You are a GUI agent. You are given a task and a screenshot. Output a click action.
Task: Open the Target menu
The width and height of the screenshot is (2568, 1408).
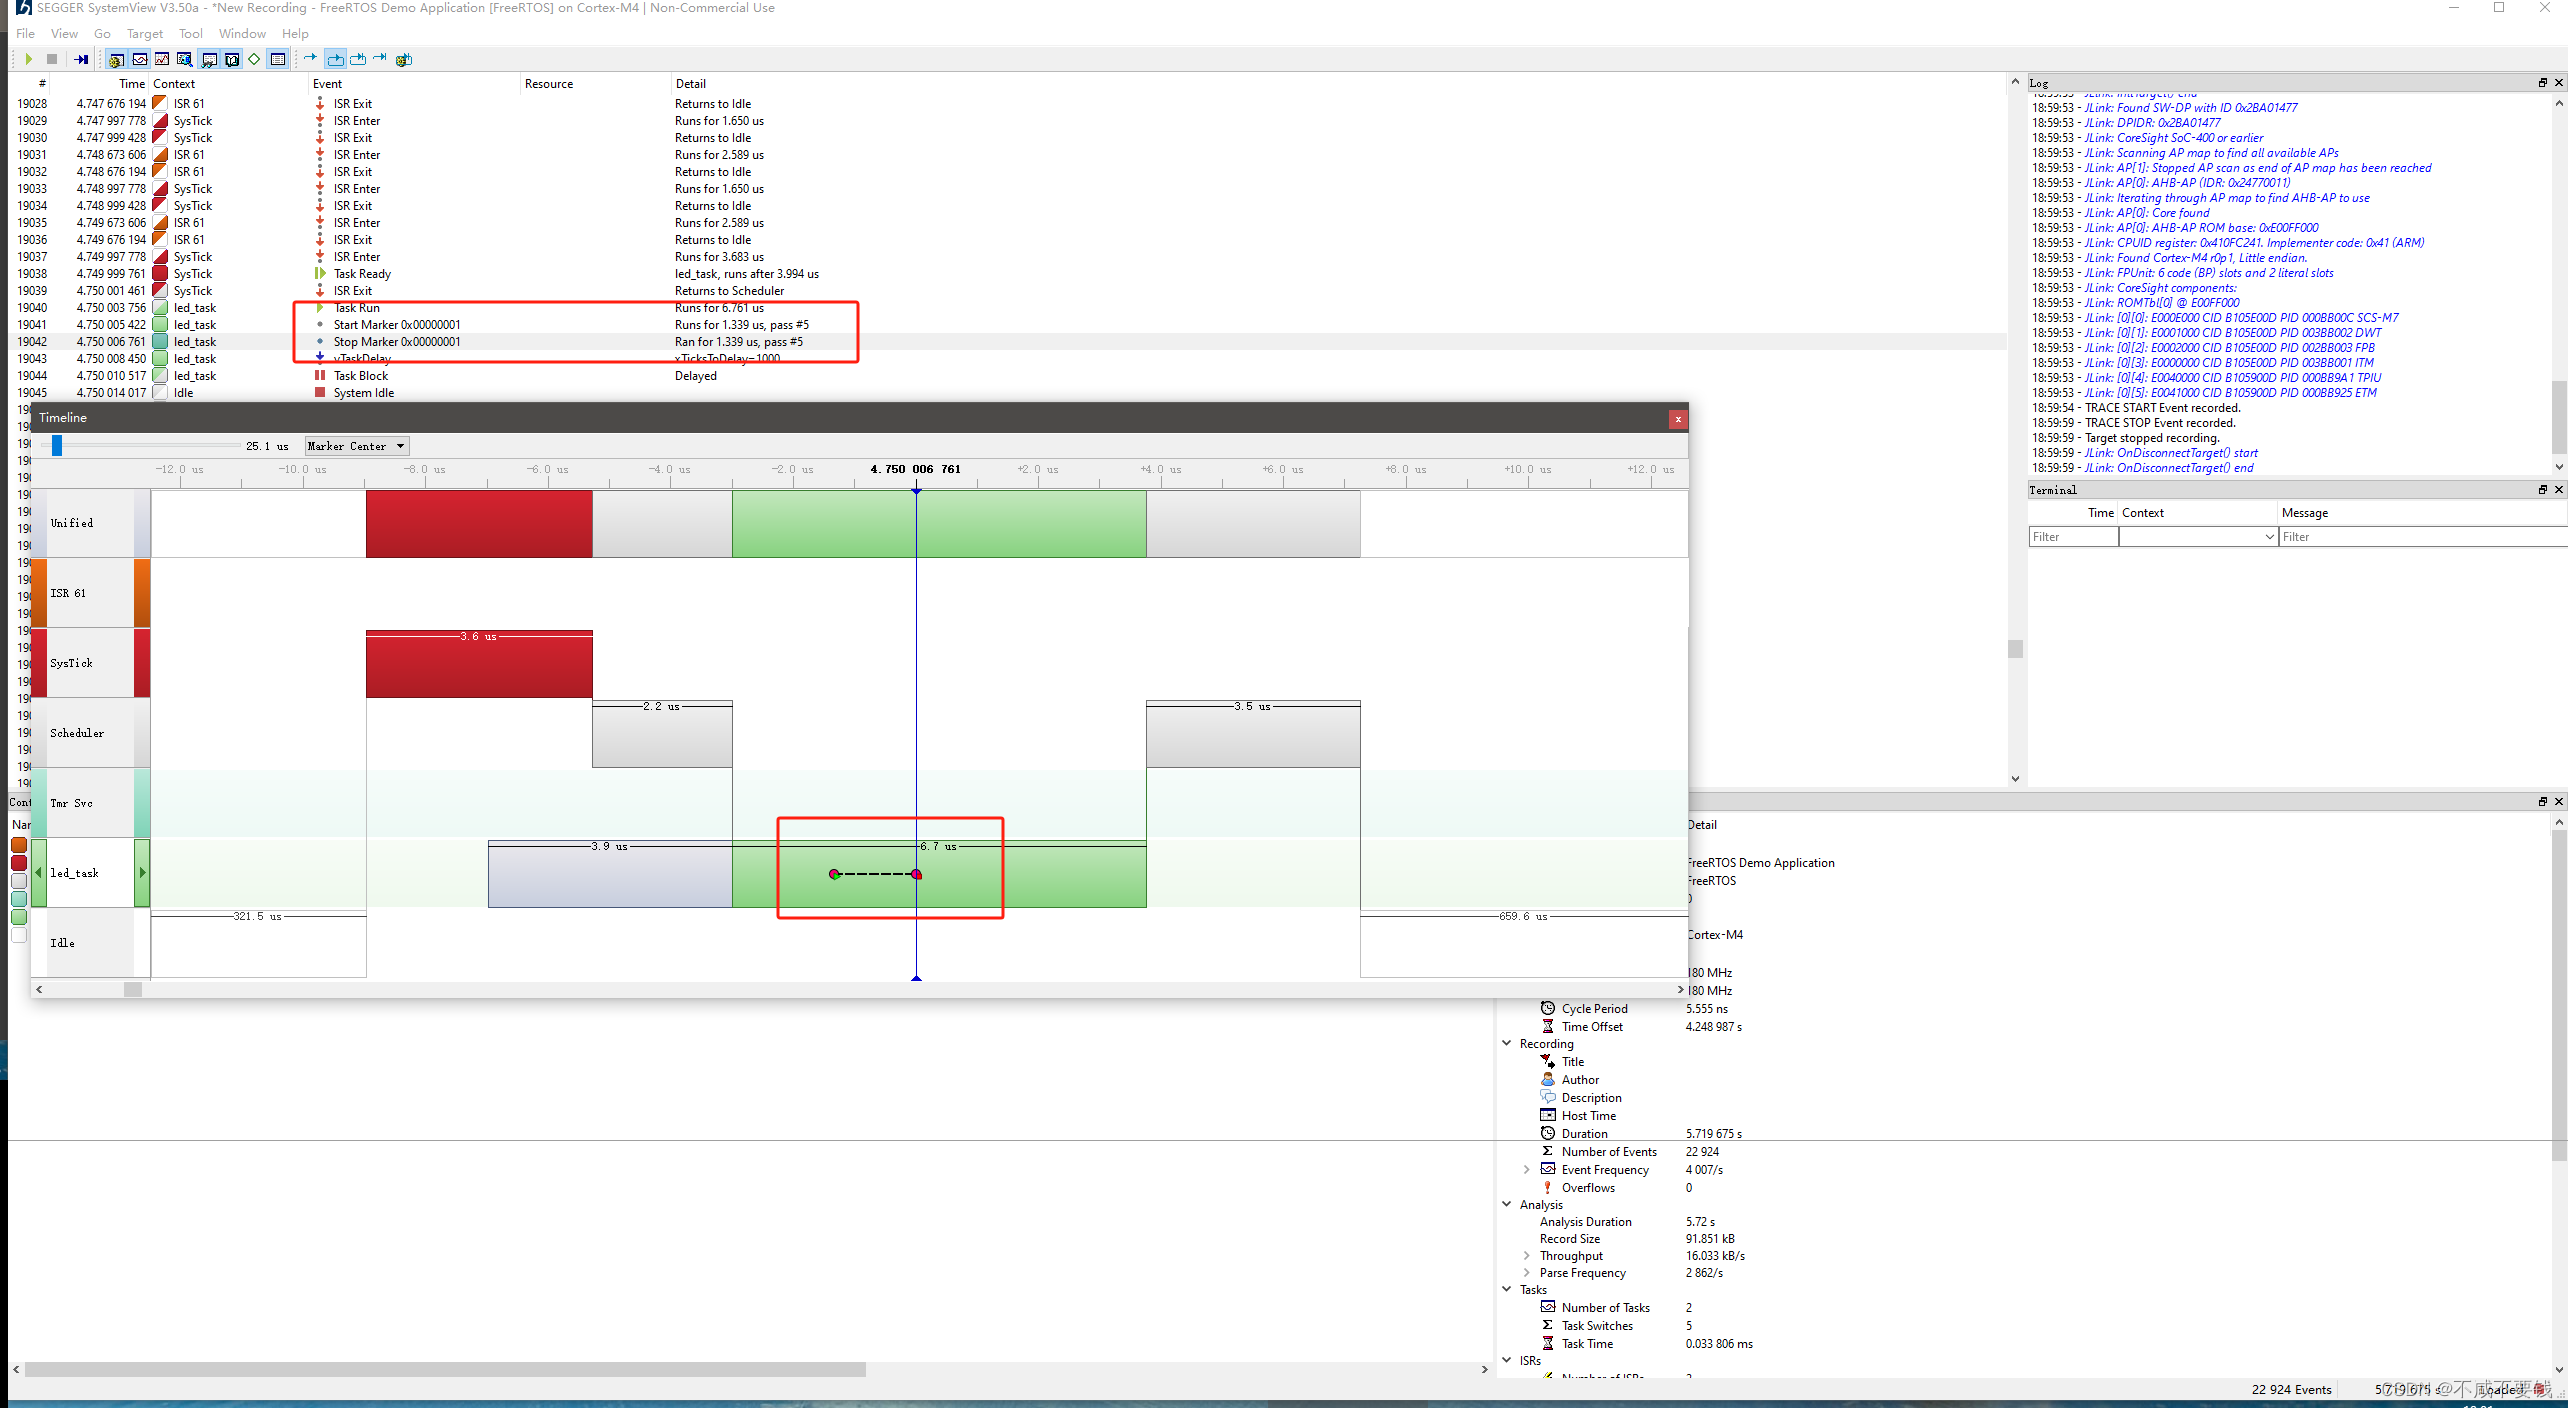pyautogui.click(x=145, y=33)
